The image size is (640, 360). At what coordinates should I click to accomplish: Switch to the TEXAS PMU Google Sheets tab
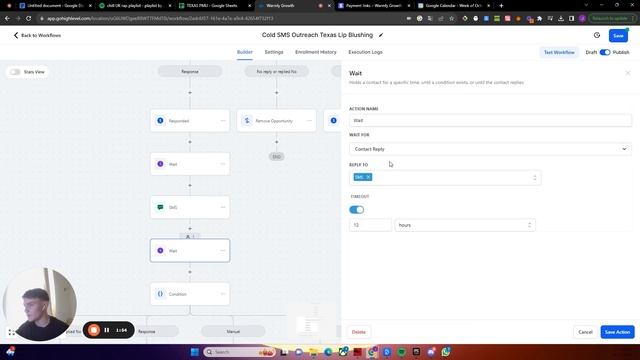coord(214,6)
